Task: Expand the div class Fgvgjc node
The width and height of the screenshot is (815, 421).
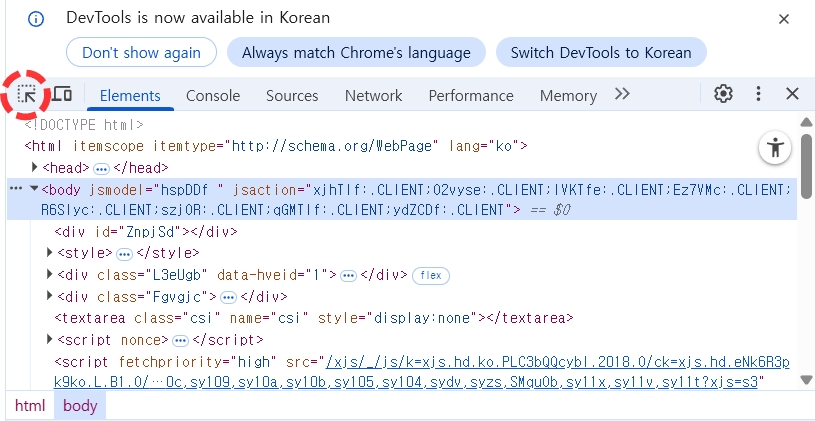Action: pyautogui.click(x=49, y=296)
